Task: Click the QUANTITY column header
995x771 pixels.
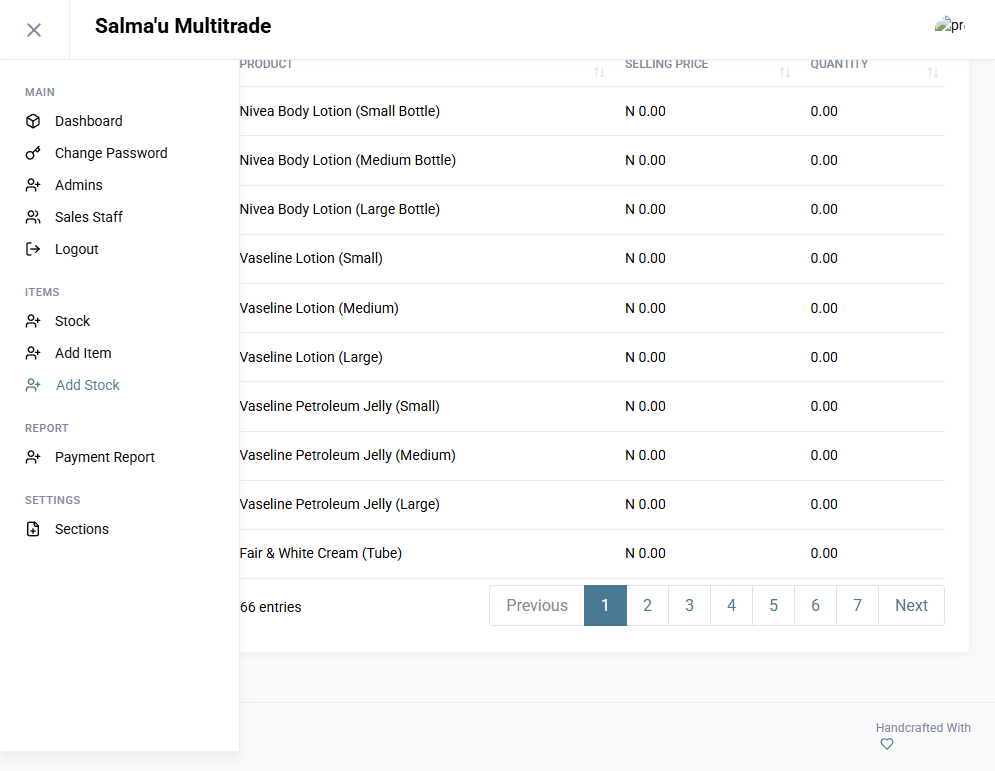Action: [x=839, y=64]
